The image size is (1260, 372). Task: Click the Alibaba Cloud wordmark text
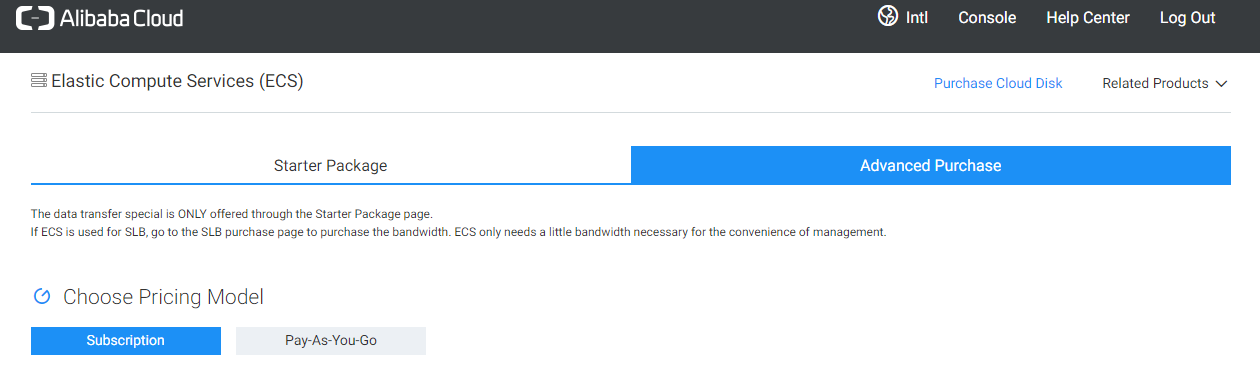pos(121,18)
